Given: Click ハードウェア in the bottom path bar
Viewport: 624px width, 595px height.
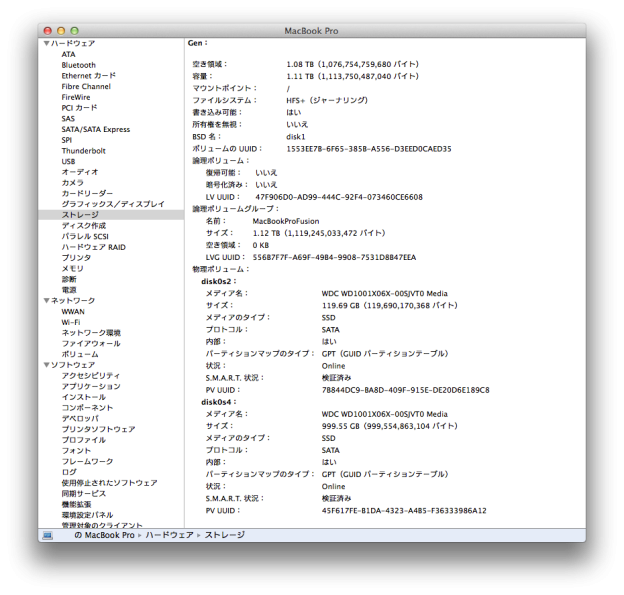Looking at the screenshot, I should (x=170, y=535).
